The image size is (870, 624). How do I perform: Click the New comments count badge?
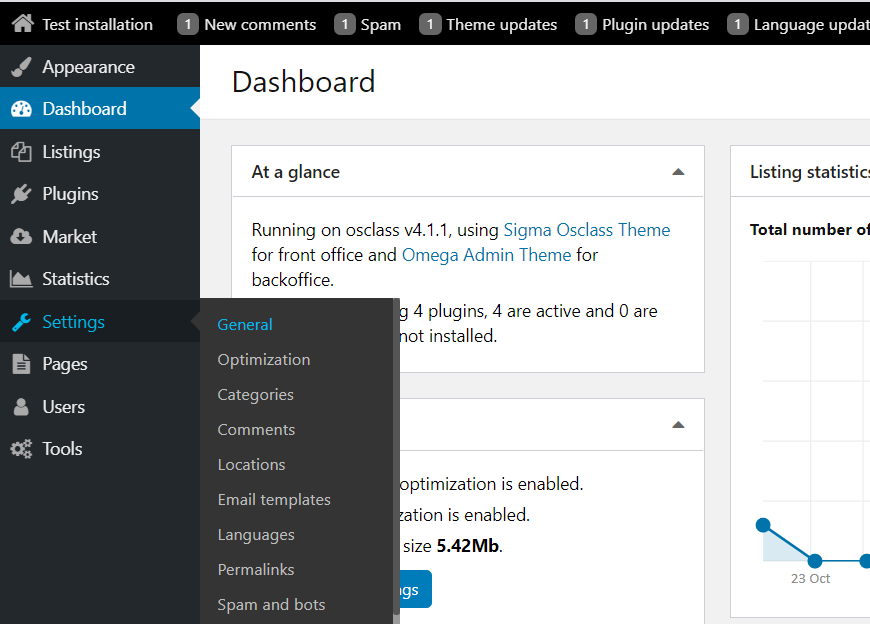coord(188,24)
